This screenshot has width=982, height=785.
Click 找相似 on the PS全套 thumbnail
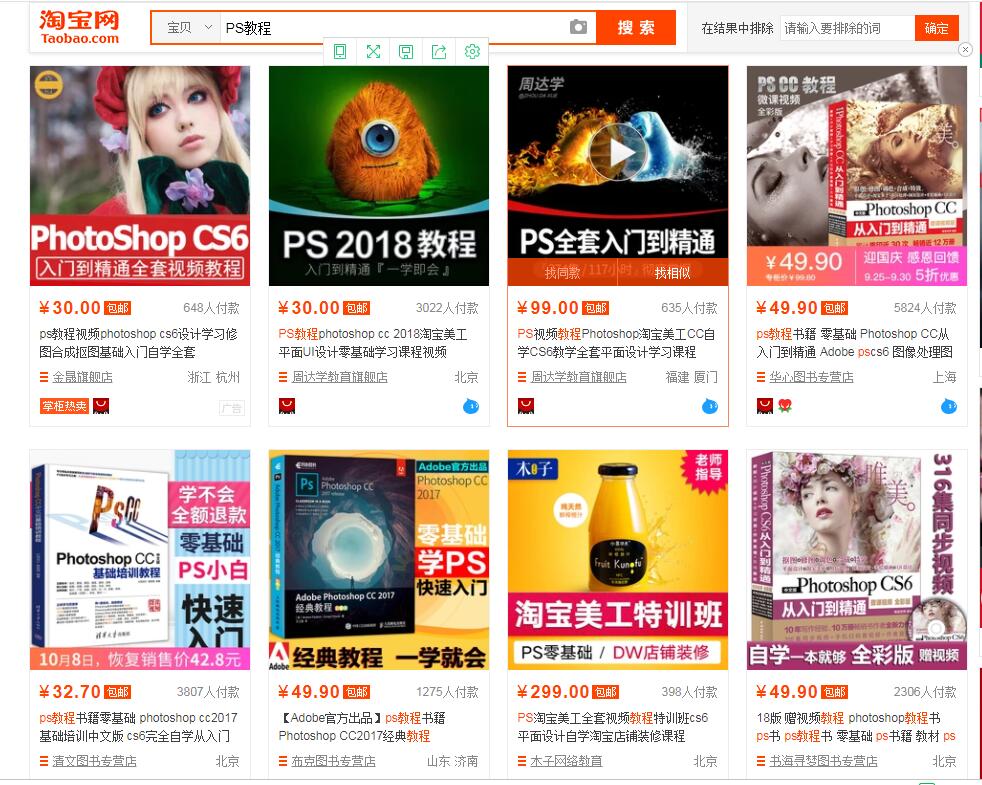click(x=673, y=273)
